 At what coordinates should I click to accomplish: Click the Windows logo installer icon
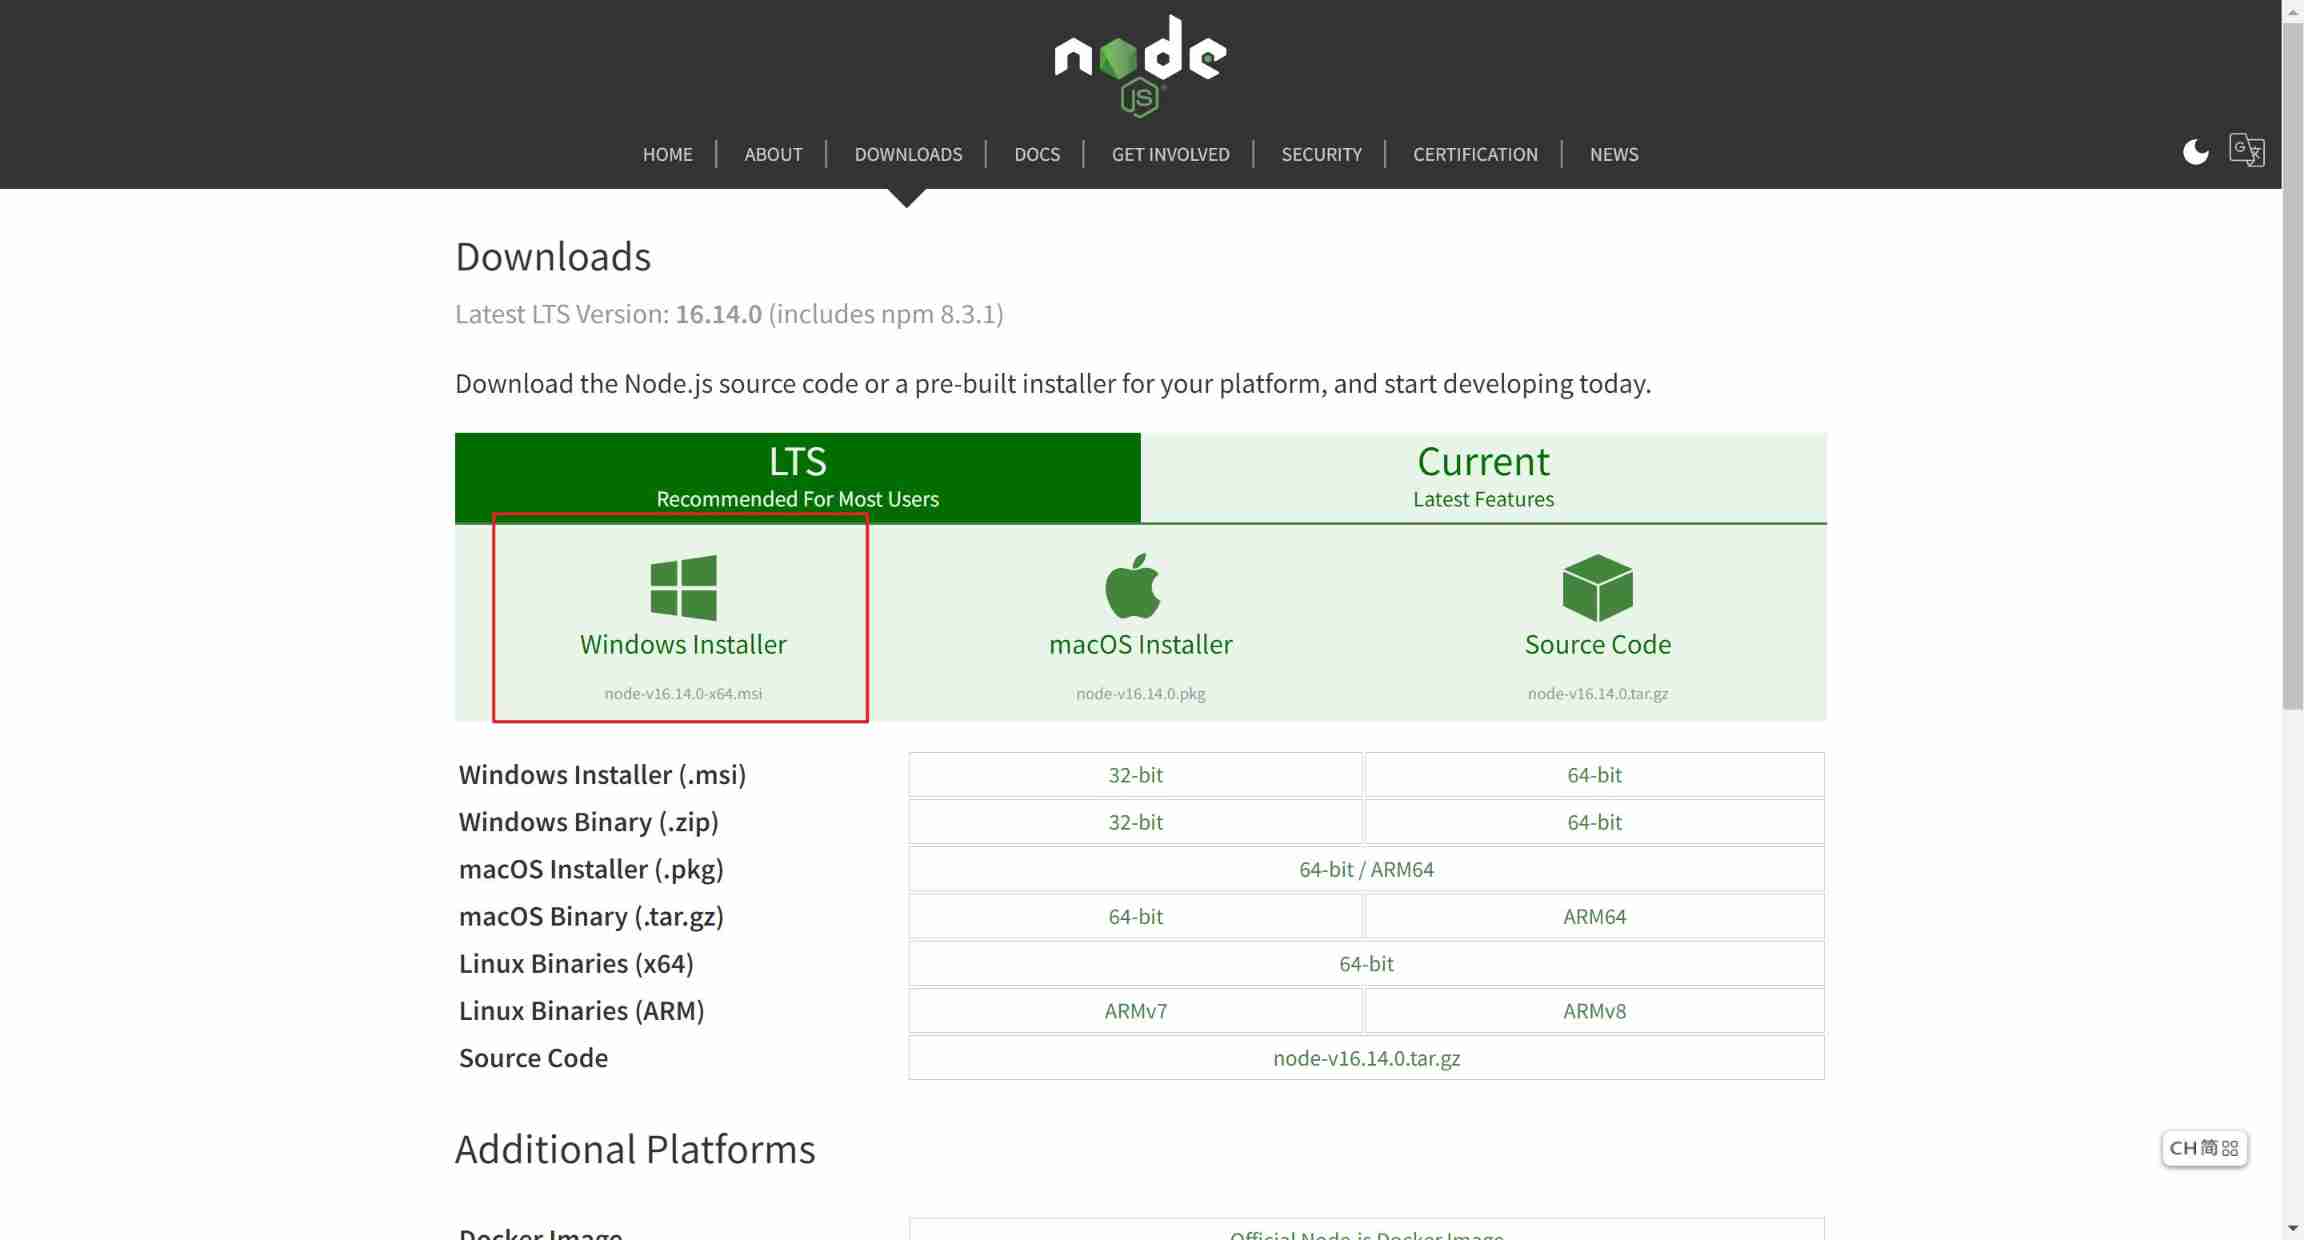(683, 588)
